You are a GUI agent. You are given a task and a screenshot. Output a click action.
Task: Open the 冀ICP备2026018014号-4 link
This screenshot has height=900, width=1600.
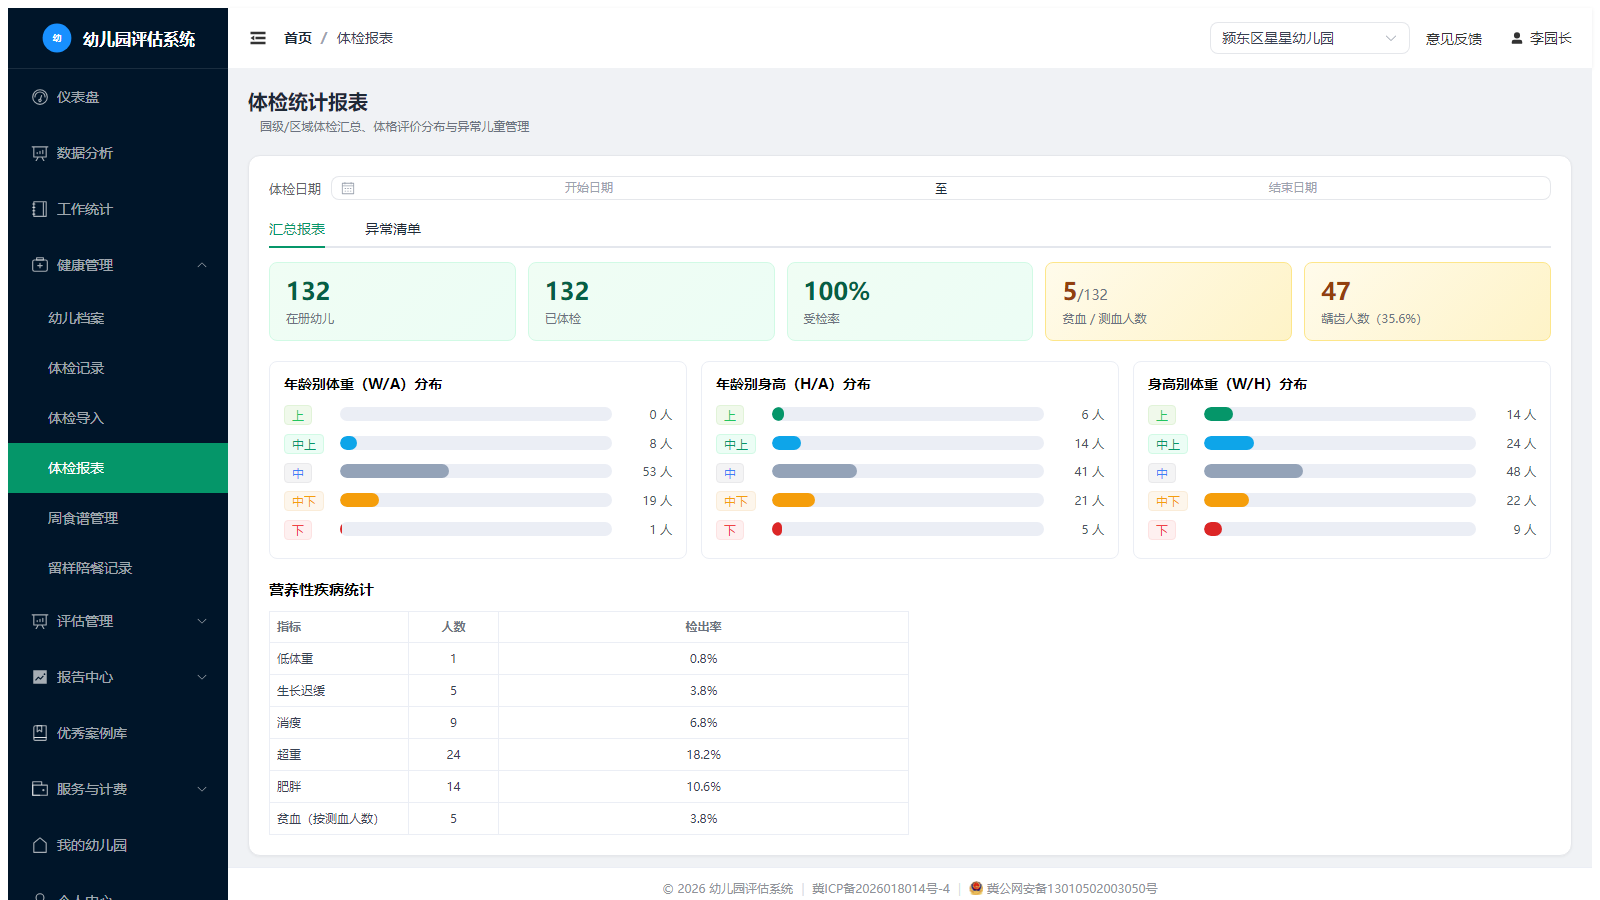click(881, 888)
